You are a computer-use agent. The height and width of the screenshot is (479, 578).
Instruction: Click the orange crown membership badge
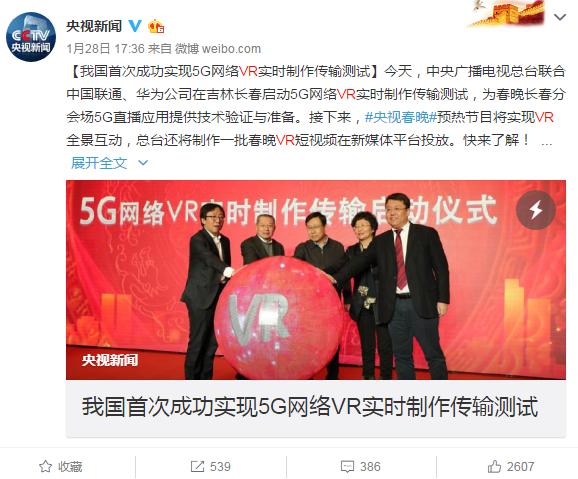(x=156, y=26)
